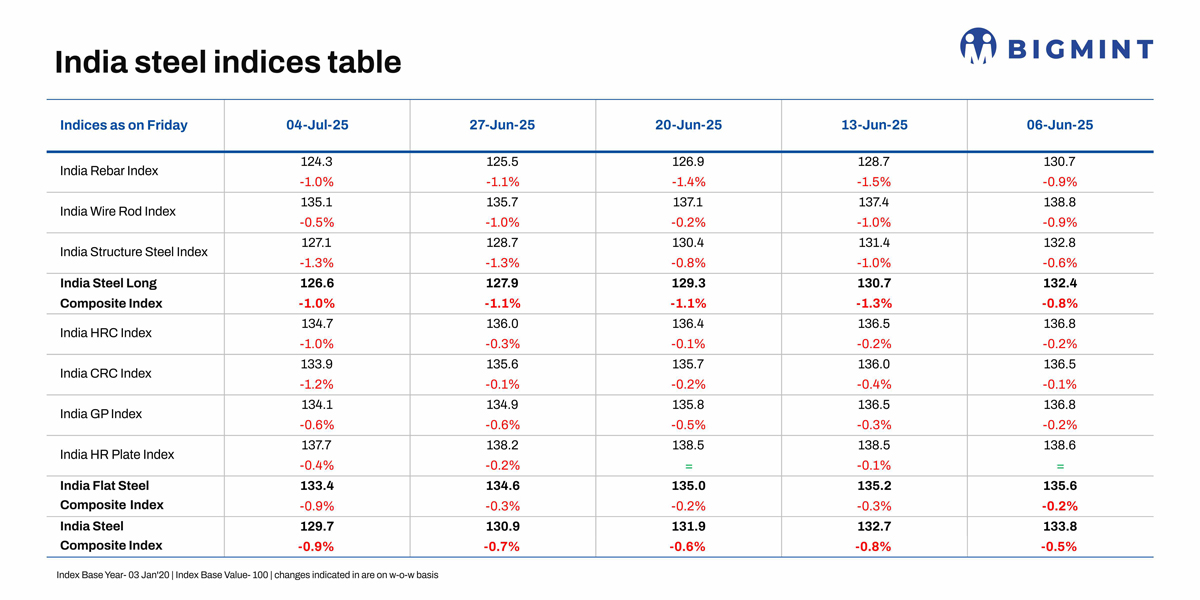This screenshot has height=600, width=1200.
Task: Click the Index Base Year footnote text
Action: (247, 575)
